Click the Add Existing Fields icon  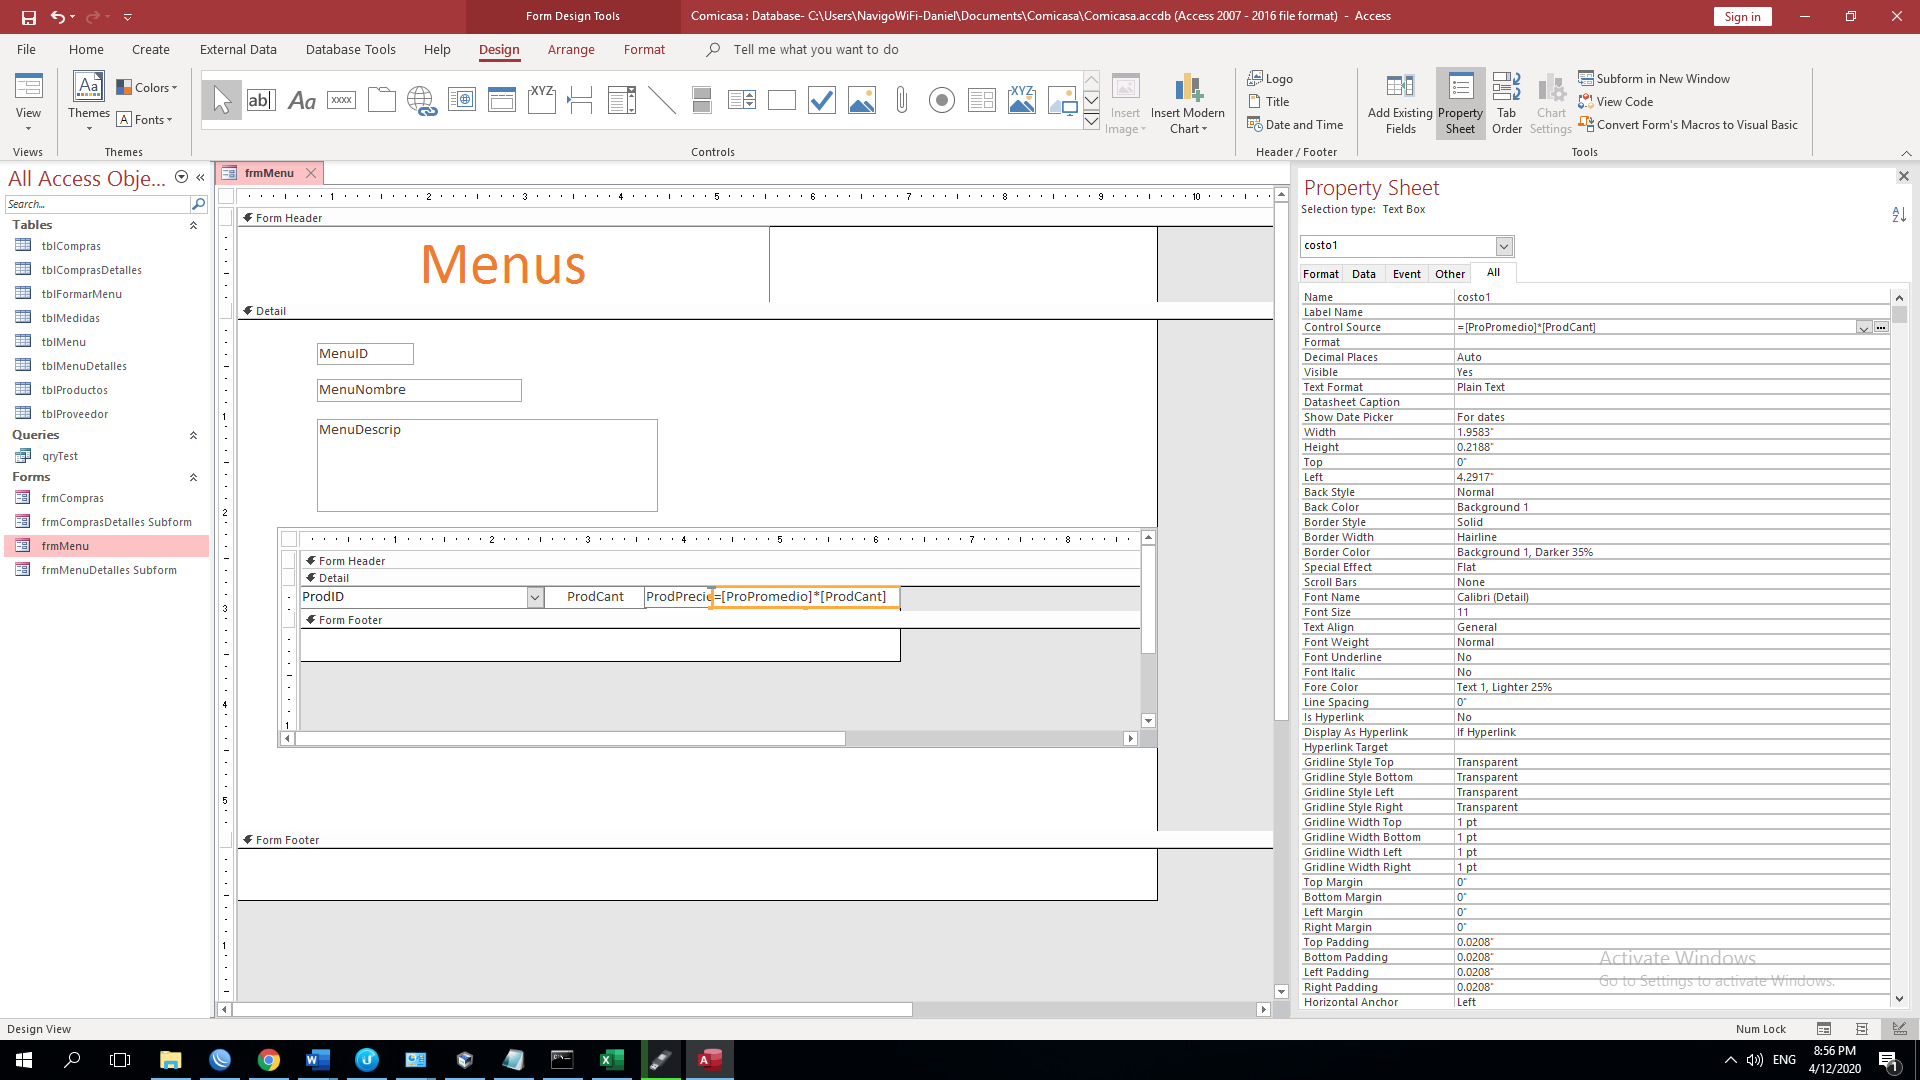(x=1400, y=87)
